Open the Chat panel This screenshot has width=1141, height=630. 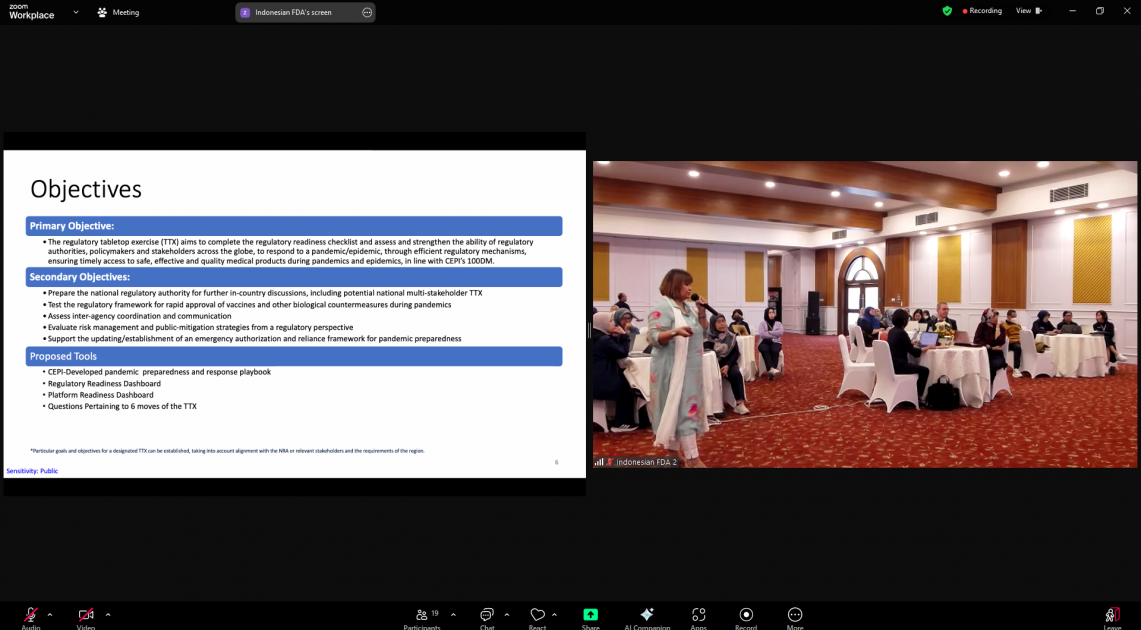point(487,616)
